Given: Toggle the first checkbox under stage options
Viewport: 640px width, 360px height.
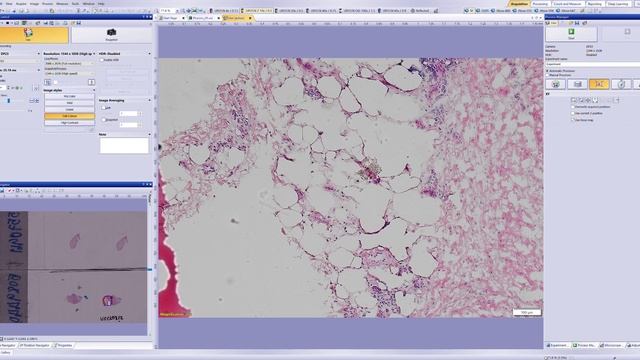Looking at the screenshot, I should [x=573, y=107].
